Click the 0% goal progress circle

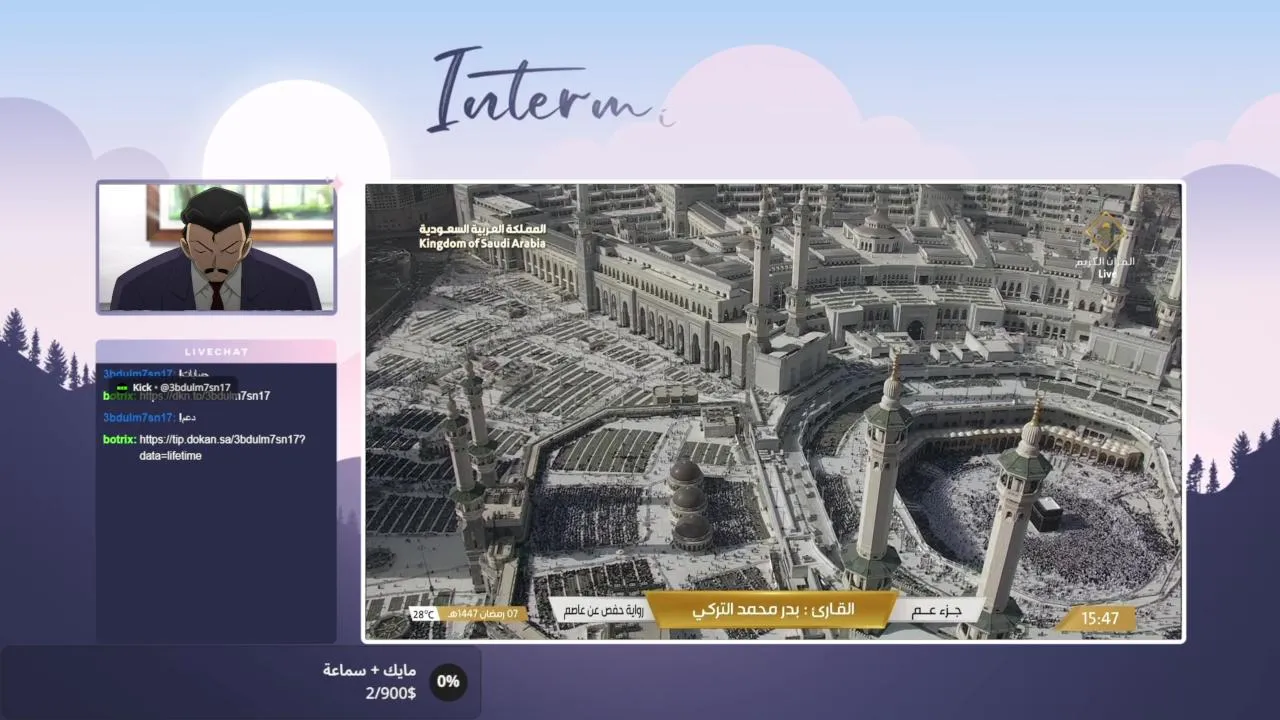click(448, 681)
